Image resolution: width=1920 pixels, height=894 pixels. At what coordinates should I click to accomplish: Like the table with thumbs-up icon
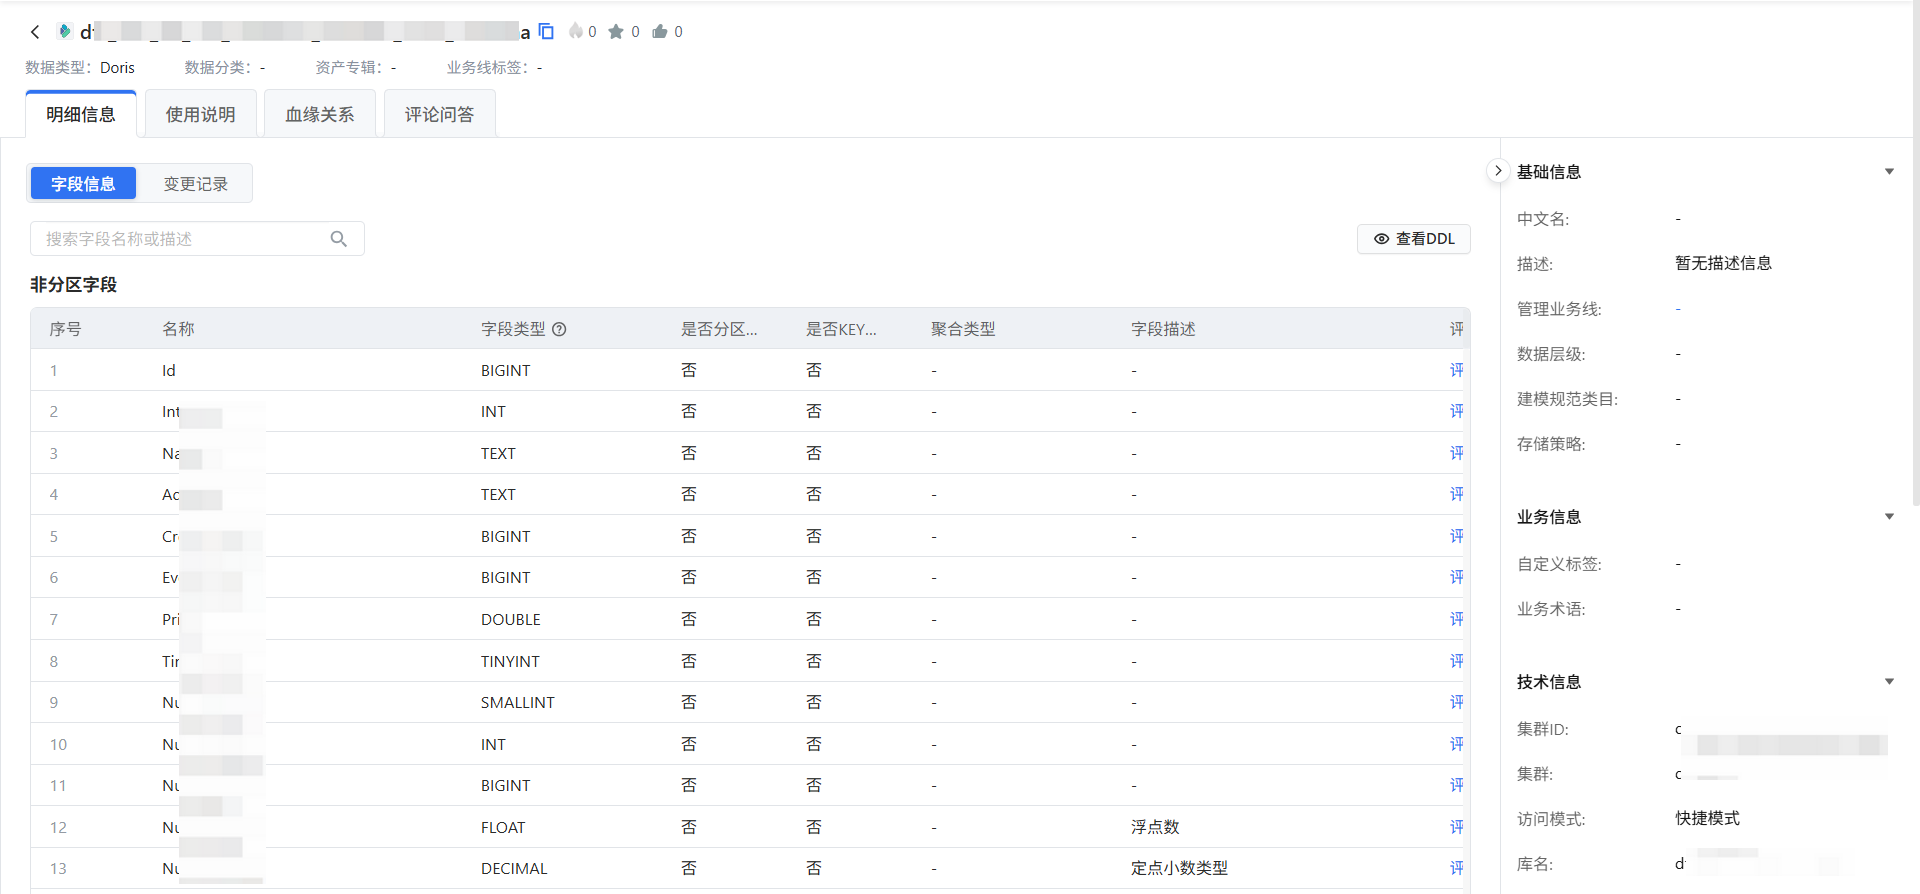pos(660,32)
